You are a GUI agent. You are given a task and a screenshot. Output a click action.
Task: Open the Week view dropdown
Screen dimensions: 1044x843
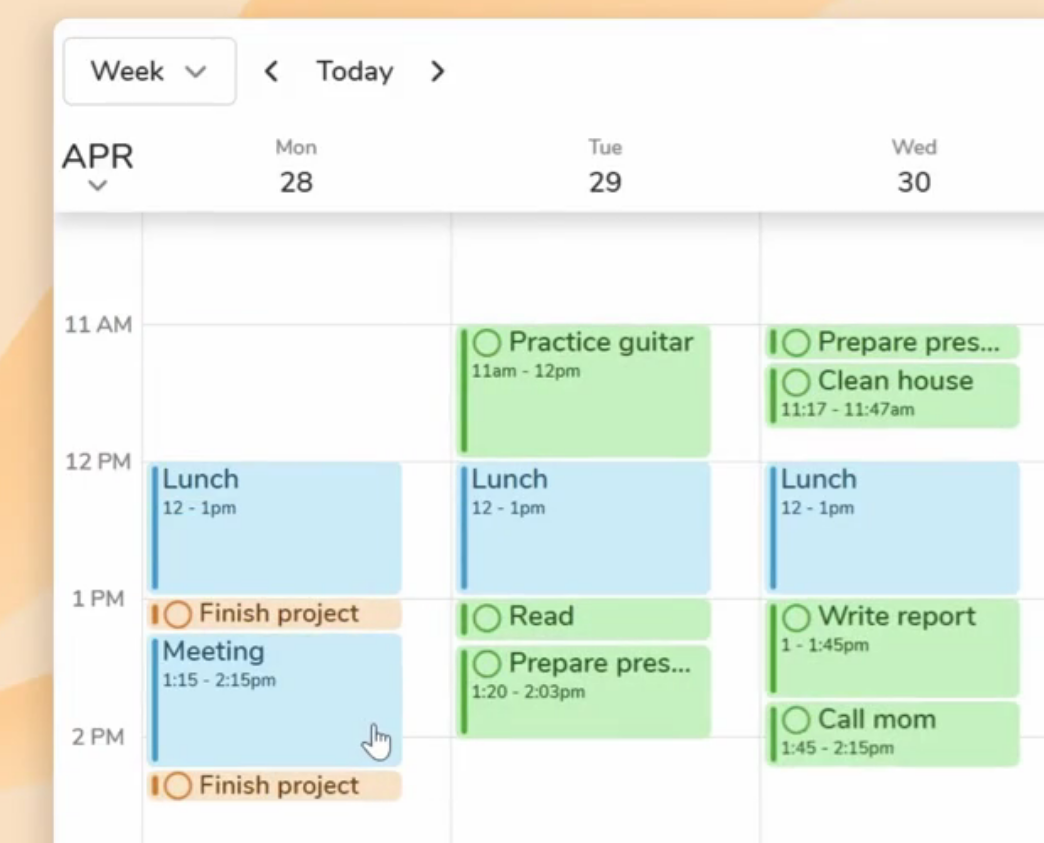click(x=149, y=71)
